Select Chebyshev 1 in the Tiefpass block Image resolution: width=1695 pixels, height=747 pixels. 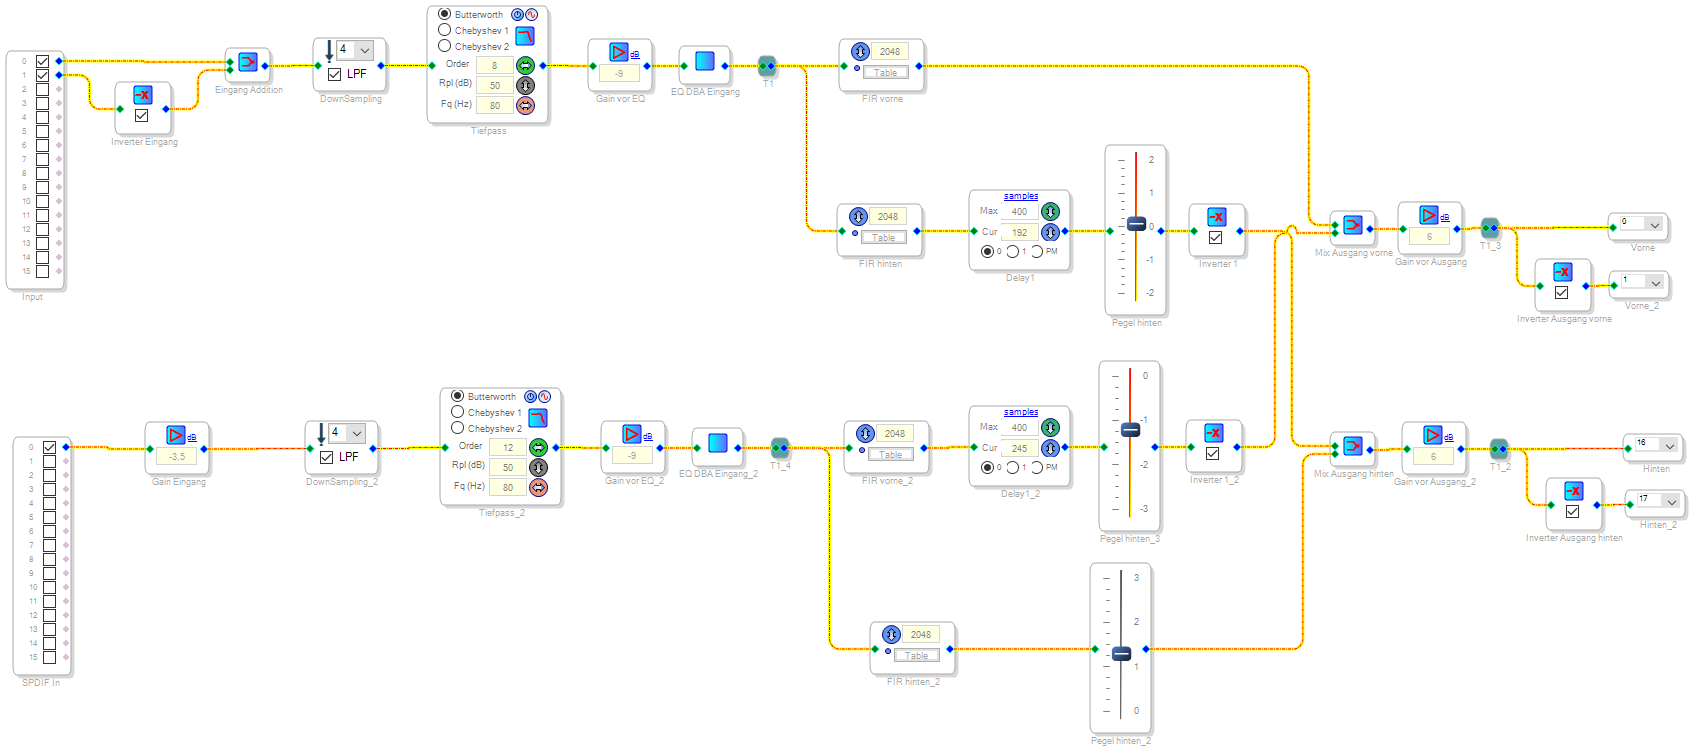(445, 30)
